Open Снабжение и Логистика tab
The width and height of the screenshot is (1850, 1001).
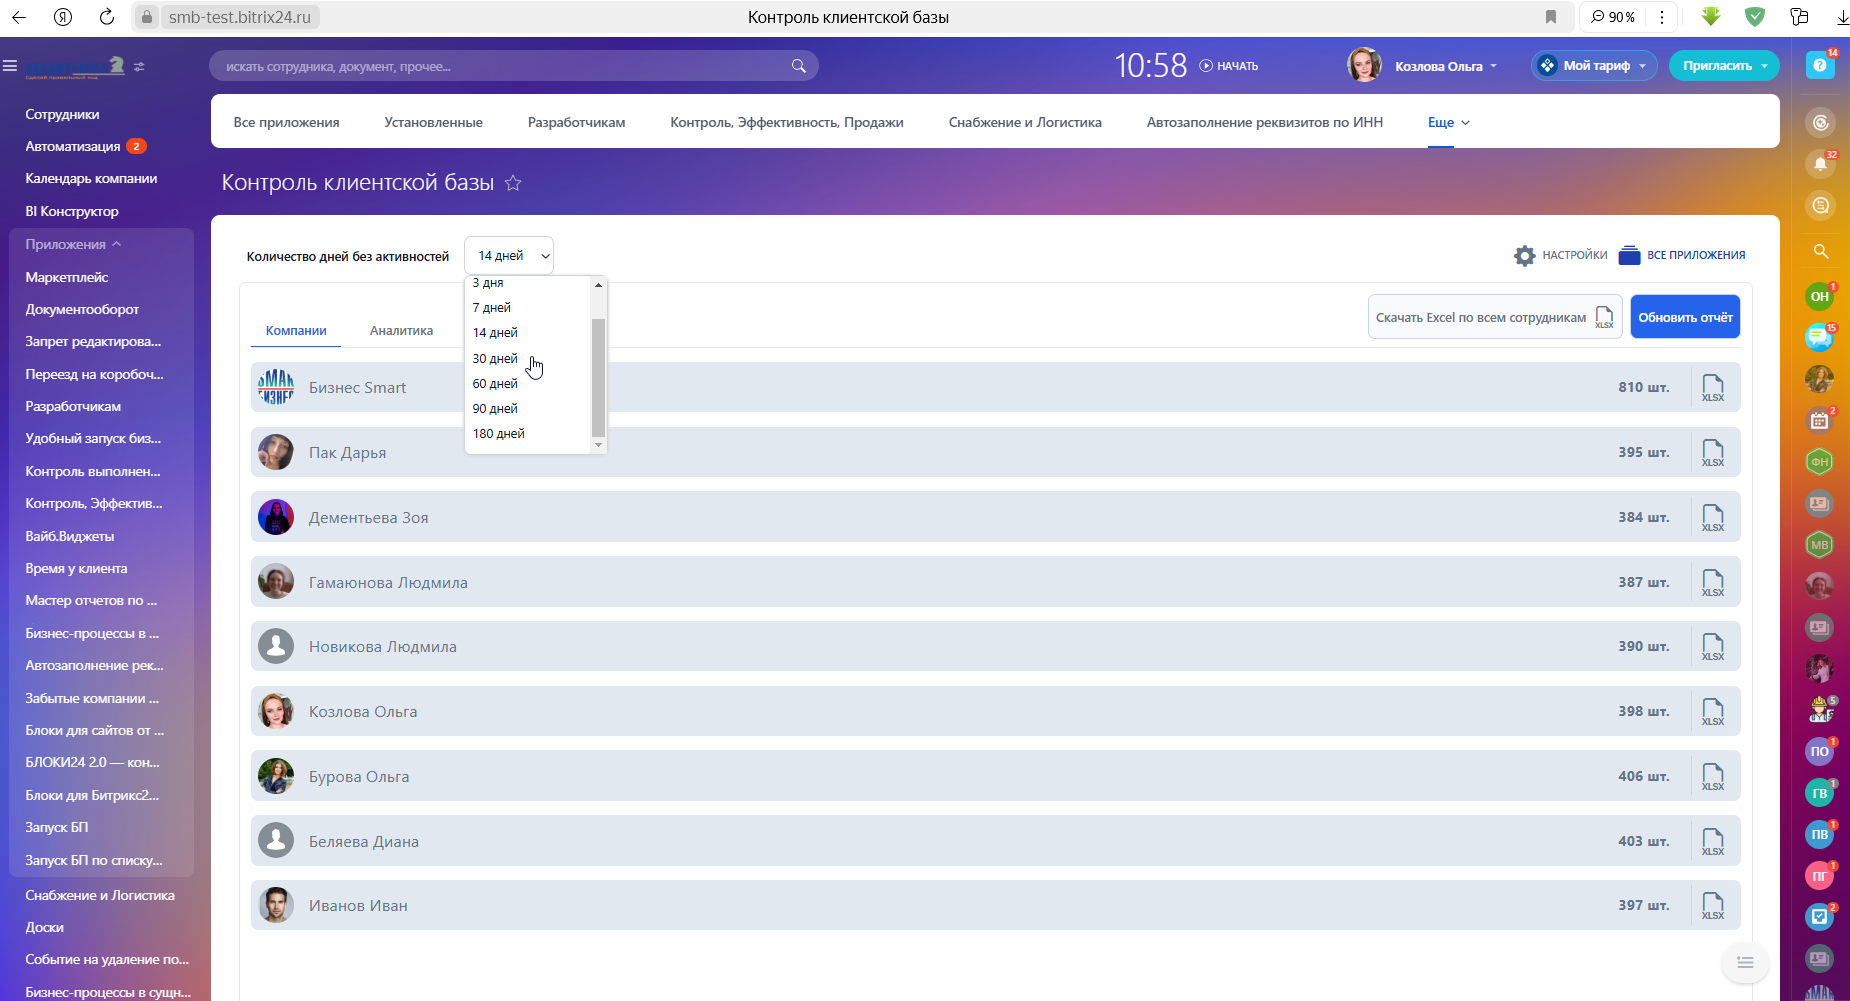(x=1025, y=122)
